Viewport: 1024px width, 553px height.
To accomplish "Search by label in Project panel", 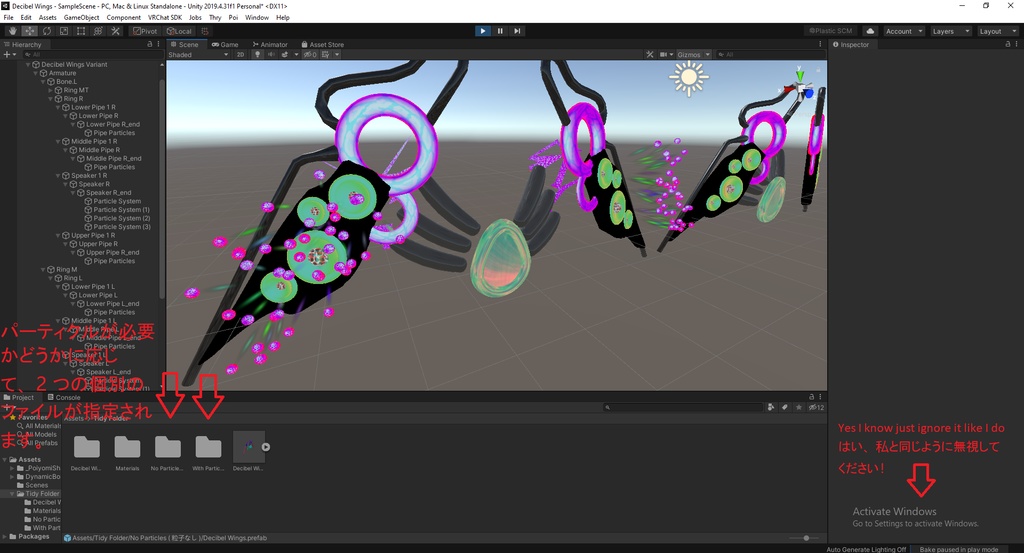I will (785, 407).
